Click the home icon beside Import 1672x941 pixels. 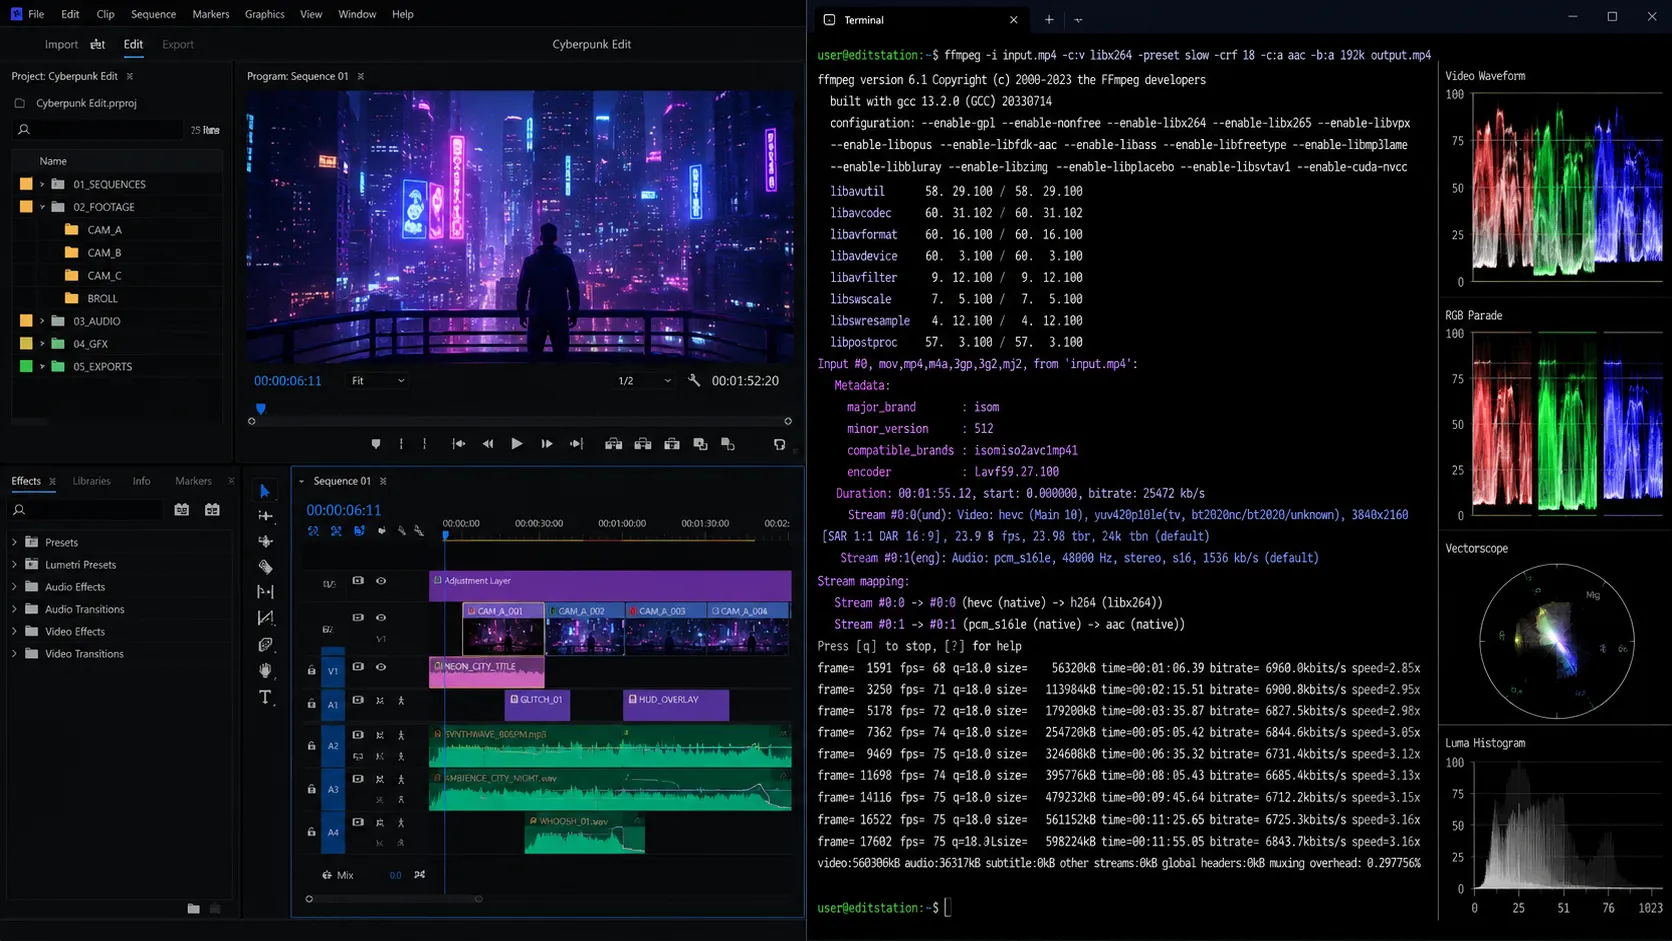97,44
